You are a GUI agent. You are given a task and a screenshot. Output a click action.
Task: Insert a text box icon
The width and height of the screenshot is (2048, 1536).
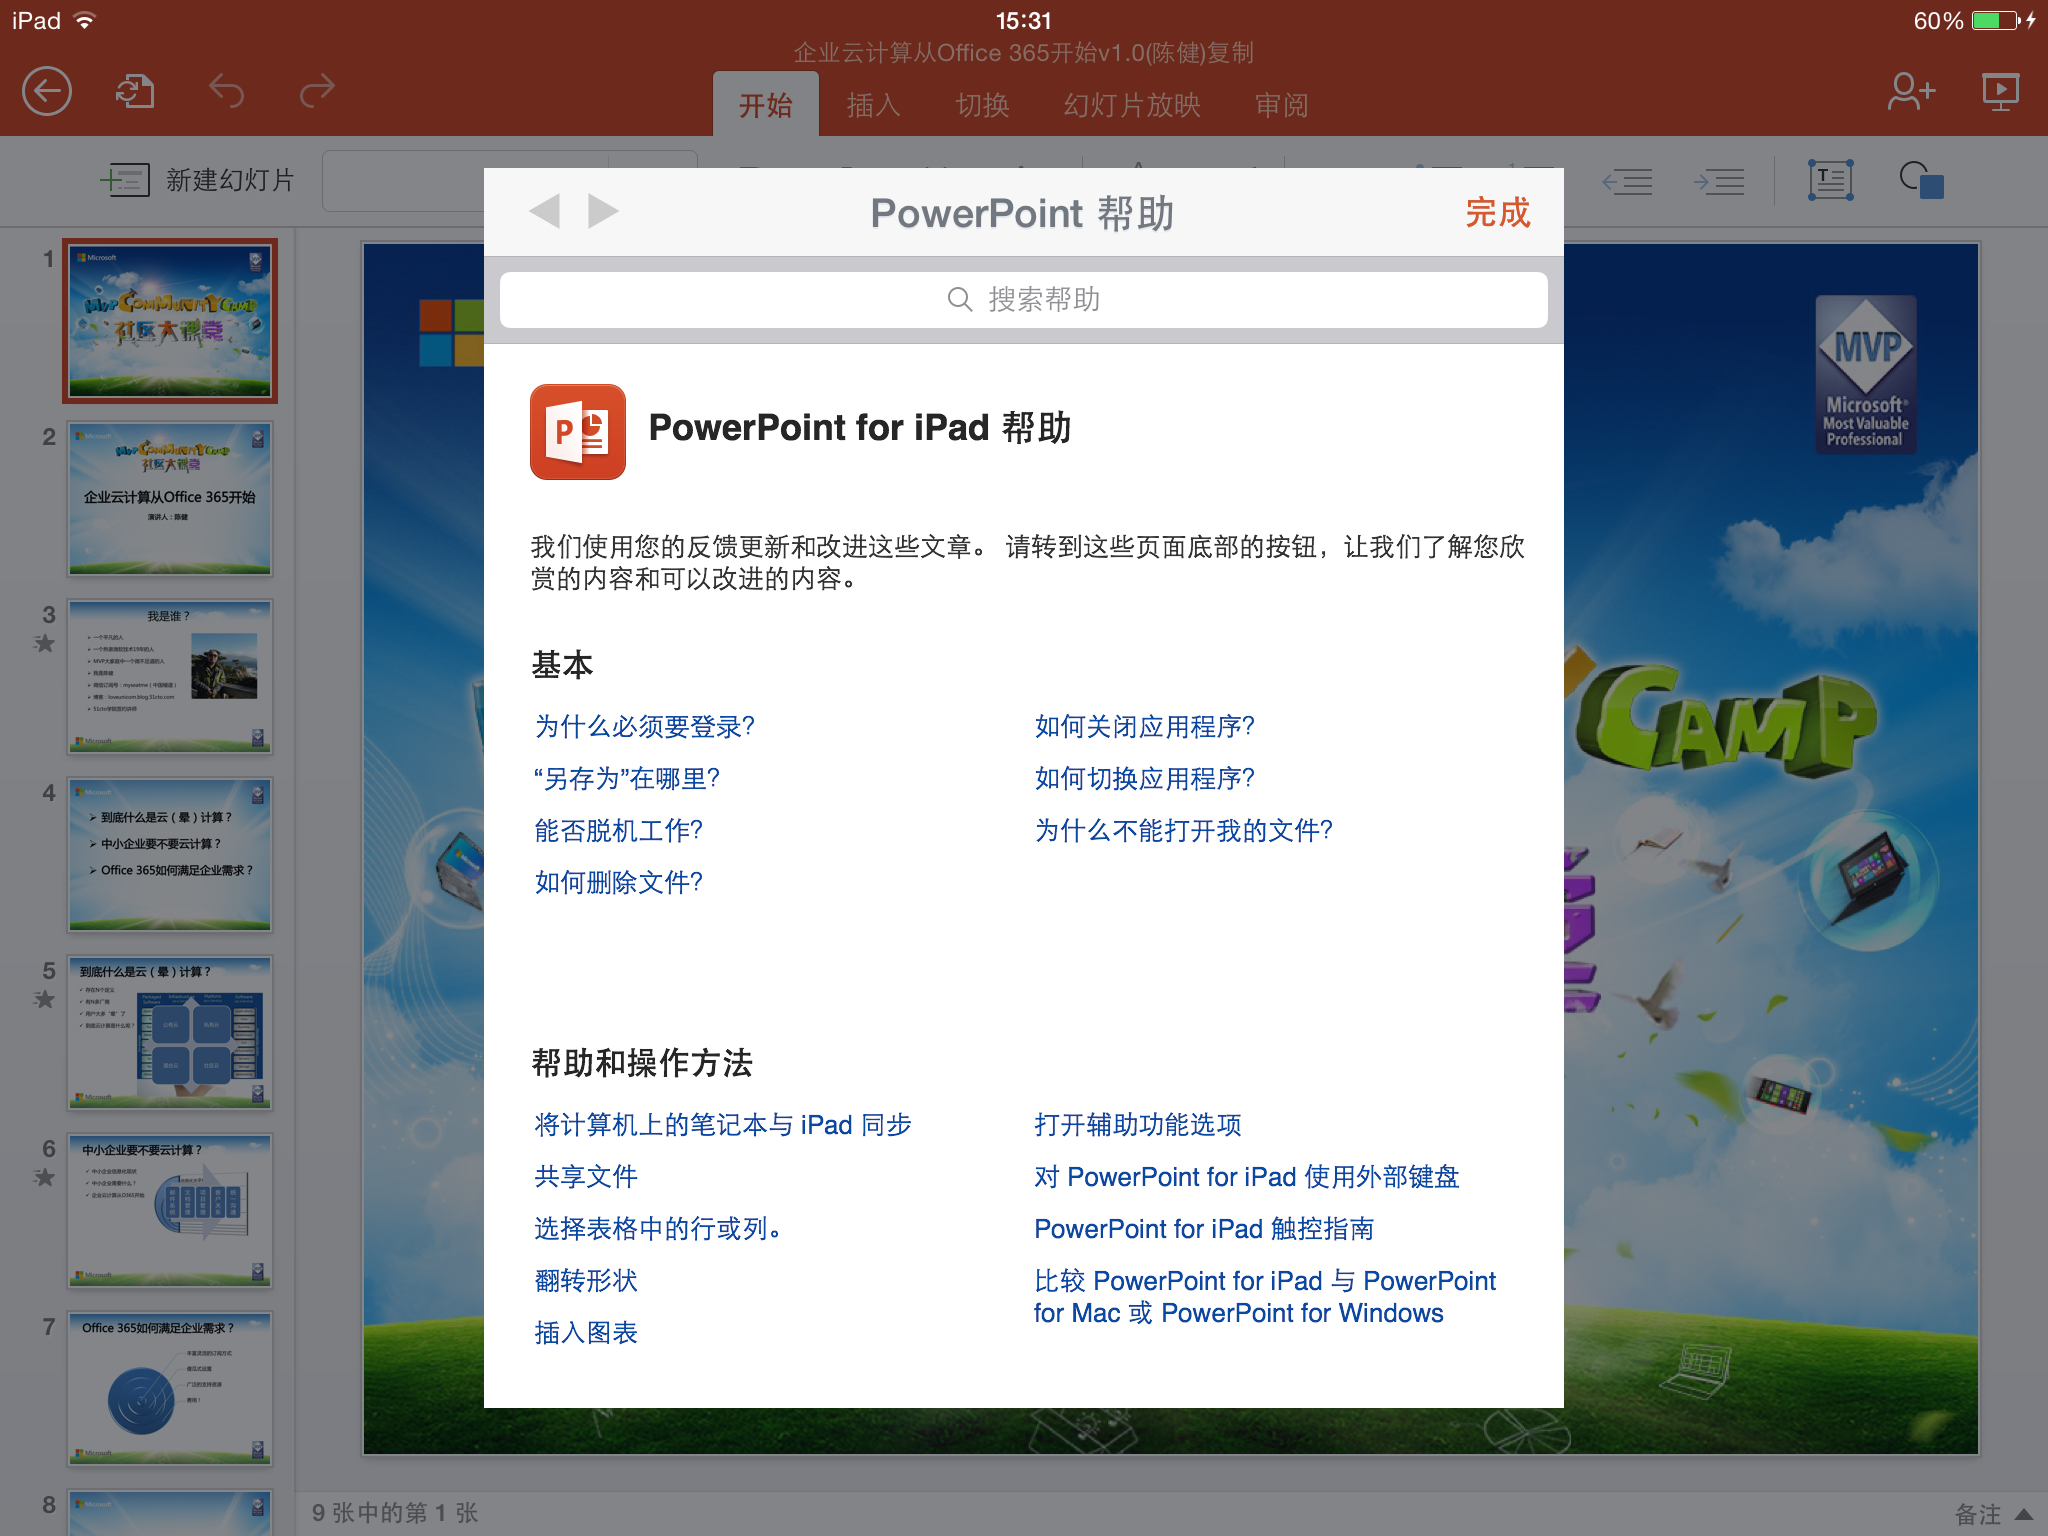pyautogui.click(x=1831, y=180)
